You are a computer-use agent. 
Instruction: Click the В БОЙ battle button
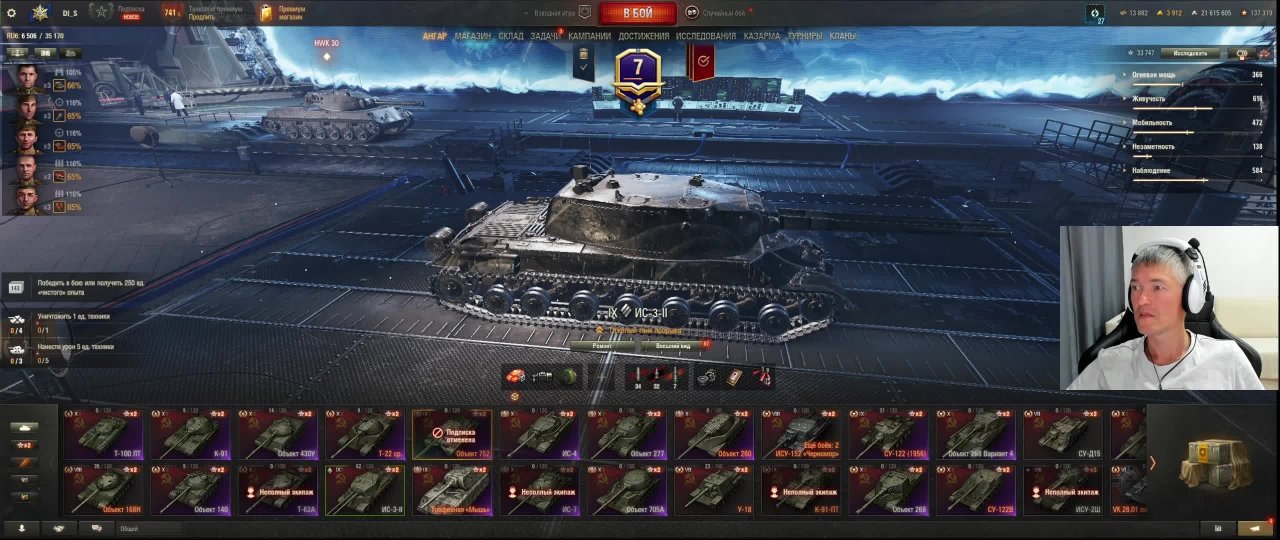click(638, 13)
